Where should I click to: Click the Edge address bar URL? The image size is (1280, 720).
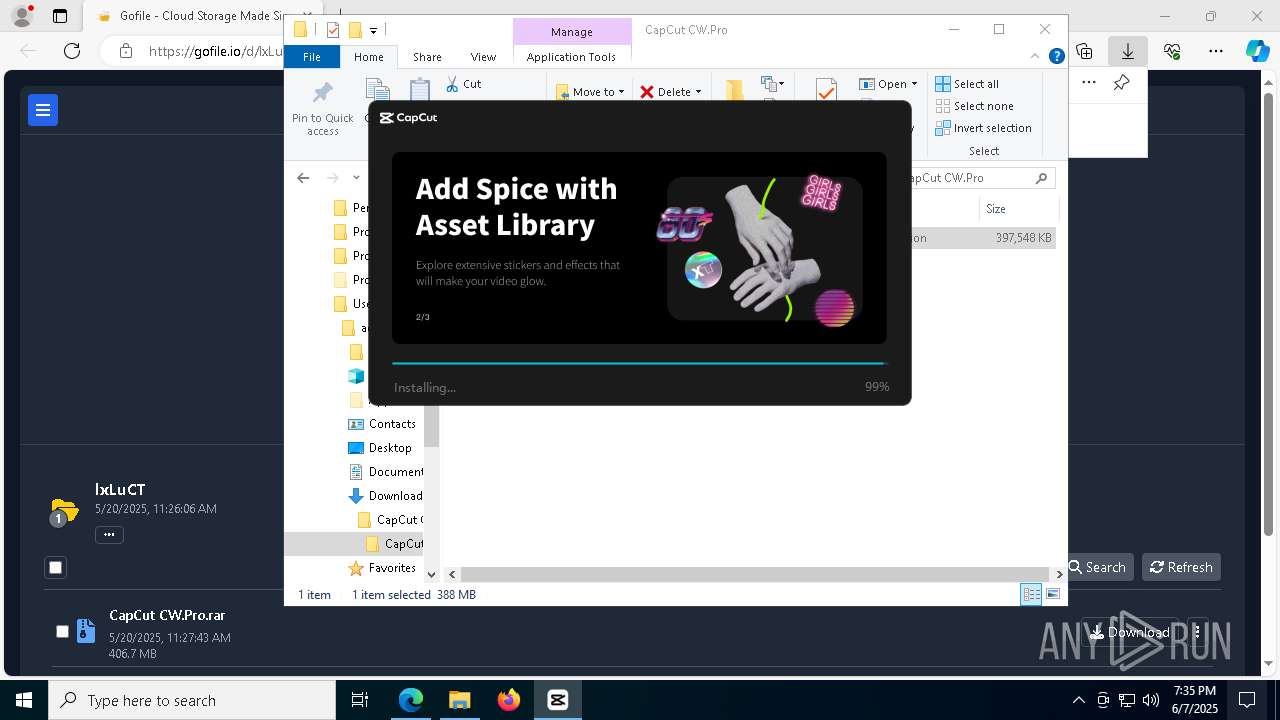tap(215, 51)
